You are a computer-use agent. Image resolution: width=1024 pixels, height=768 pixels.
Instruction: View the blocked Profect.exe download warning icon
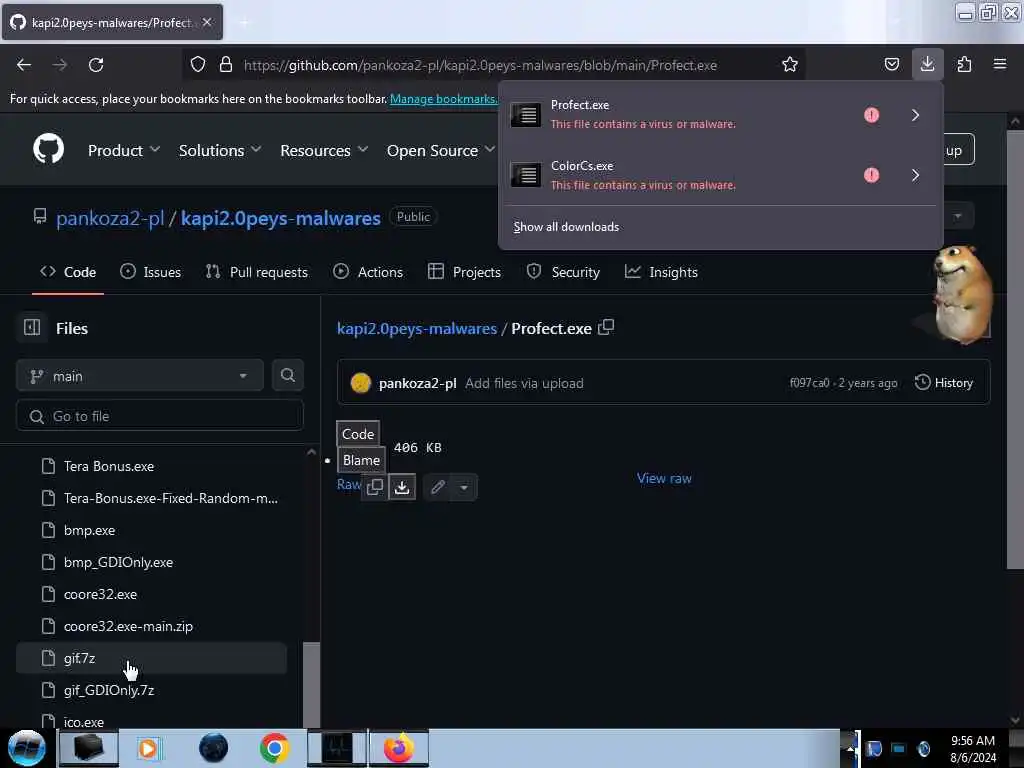coord(871,115)
